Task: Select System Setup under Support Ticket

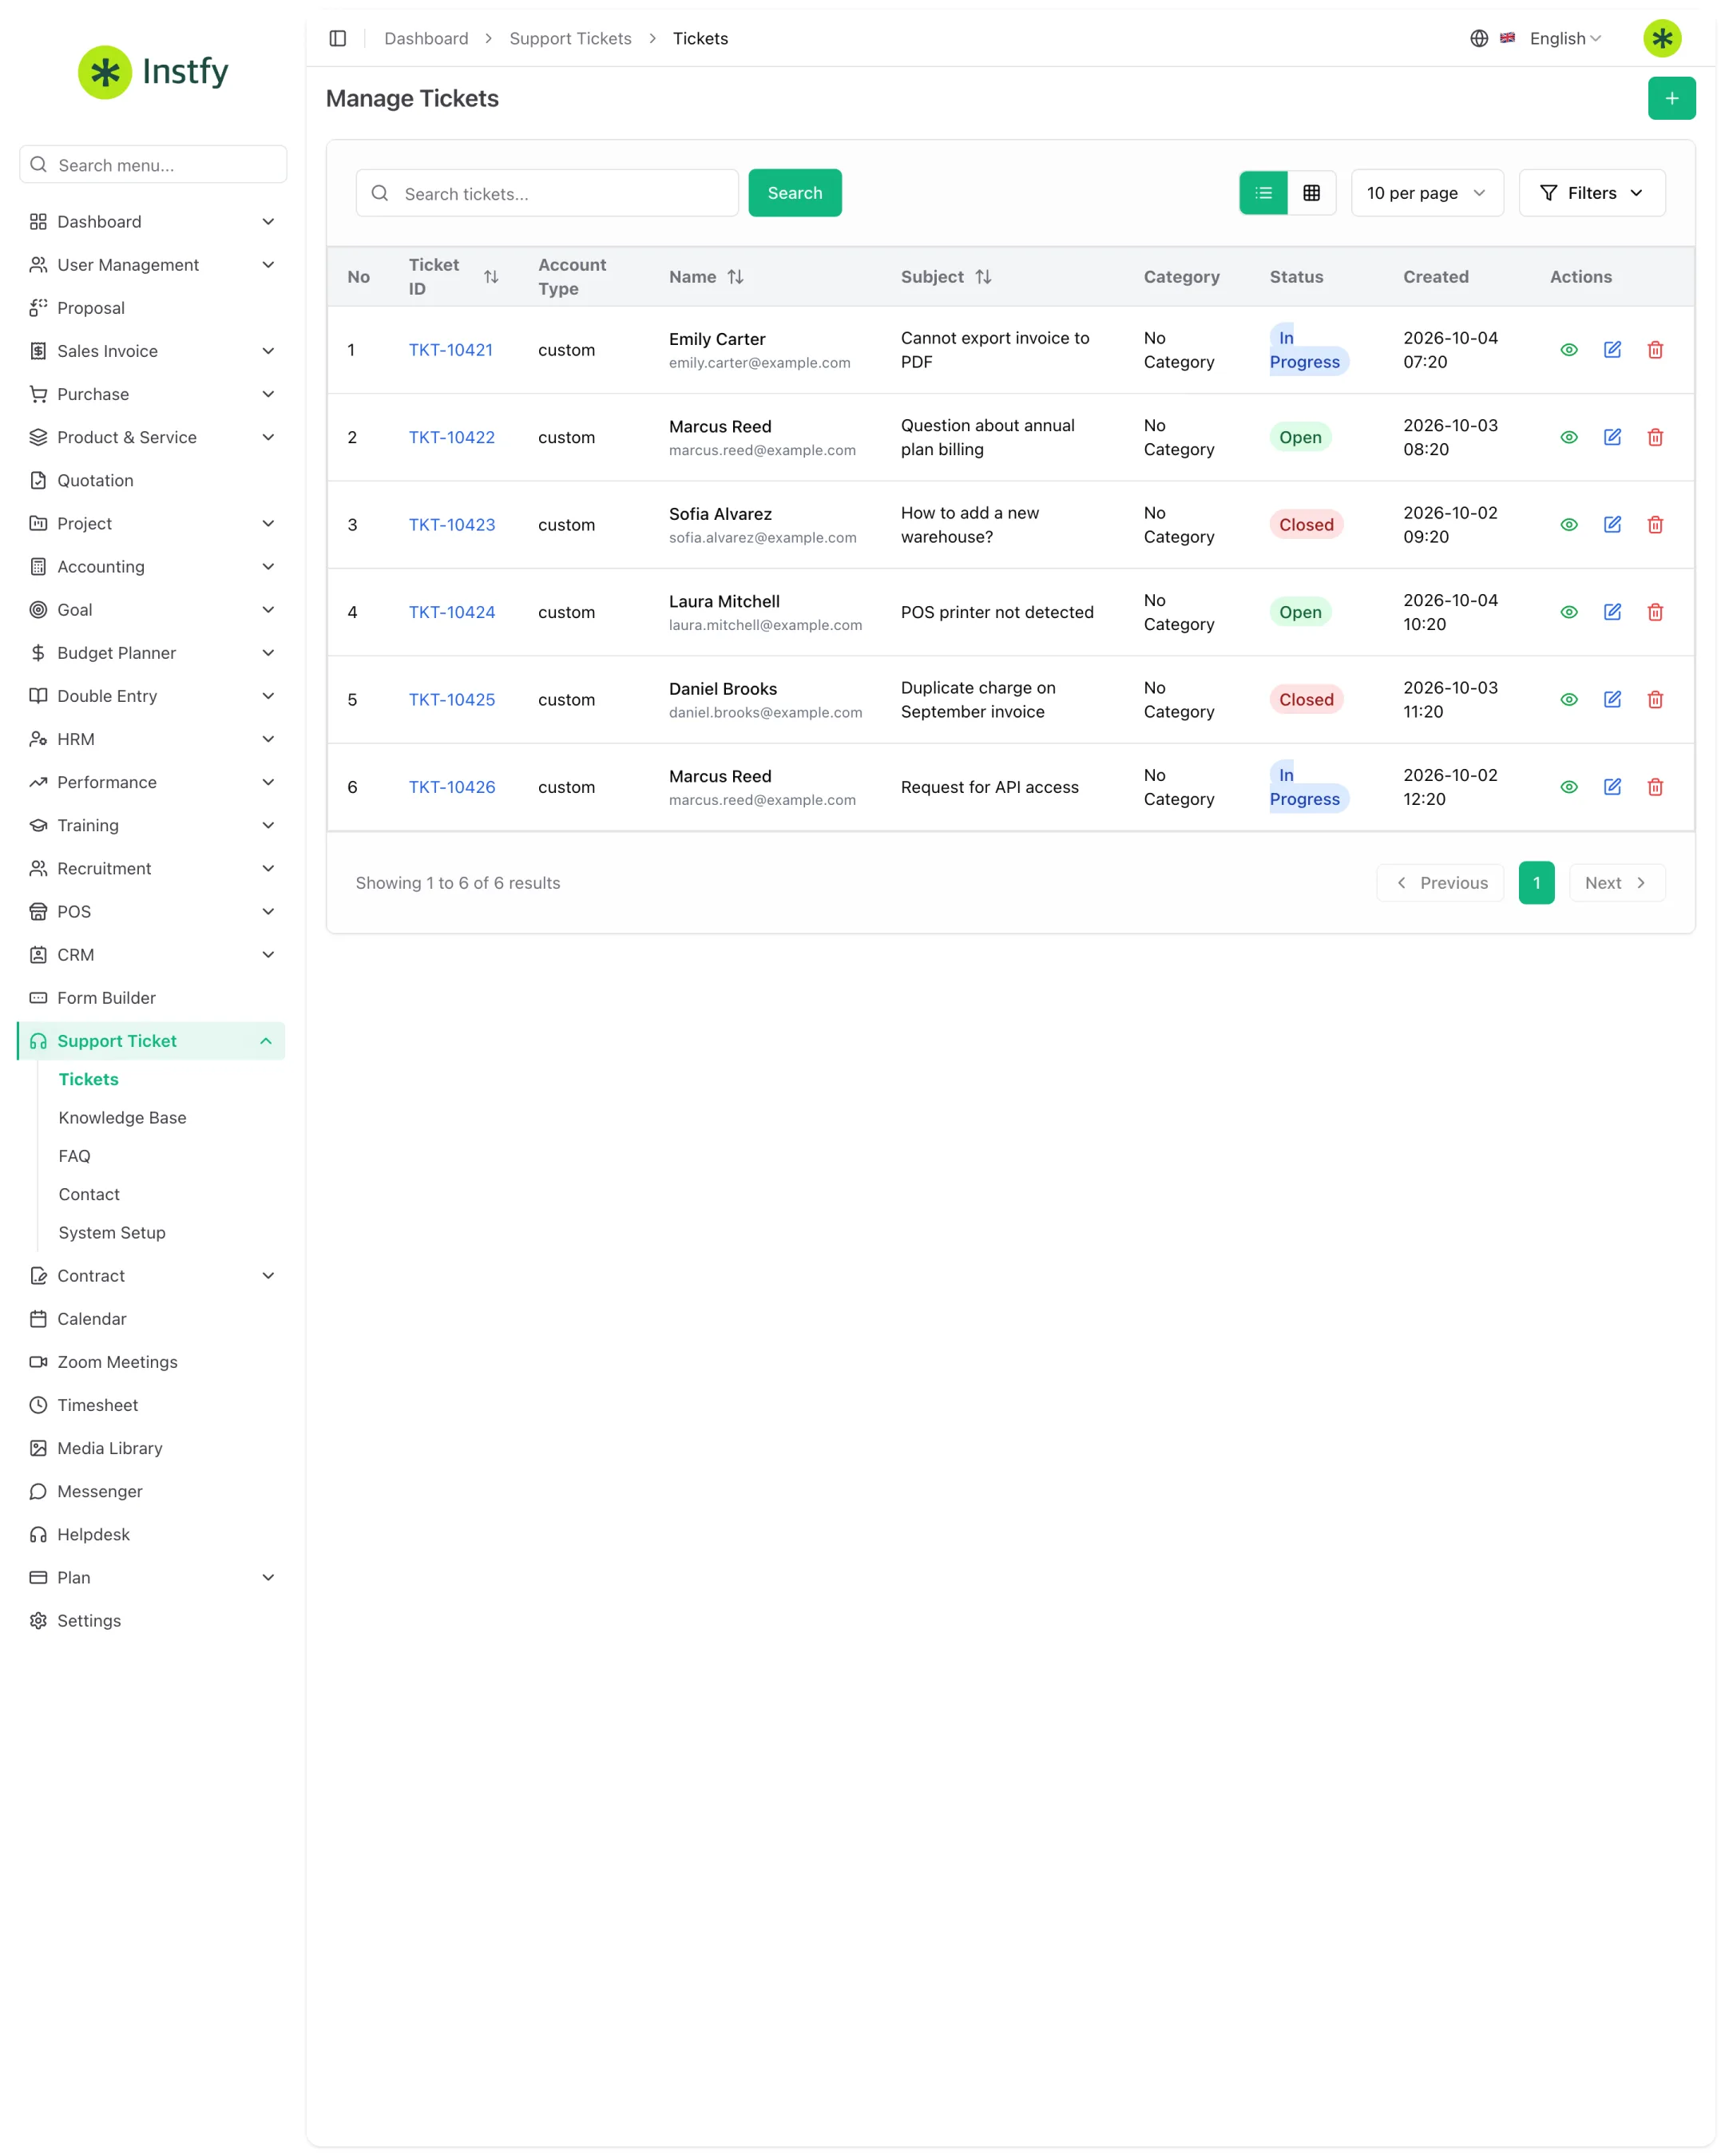Action: pyautogui.click(x=112, y=1233)
